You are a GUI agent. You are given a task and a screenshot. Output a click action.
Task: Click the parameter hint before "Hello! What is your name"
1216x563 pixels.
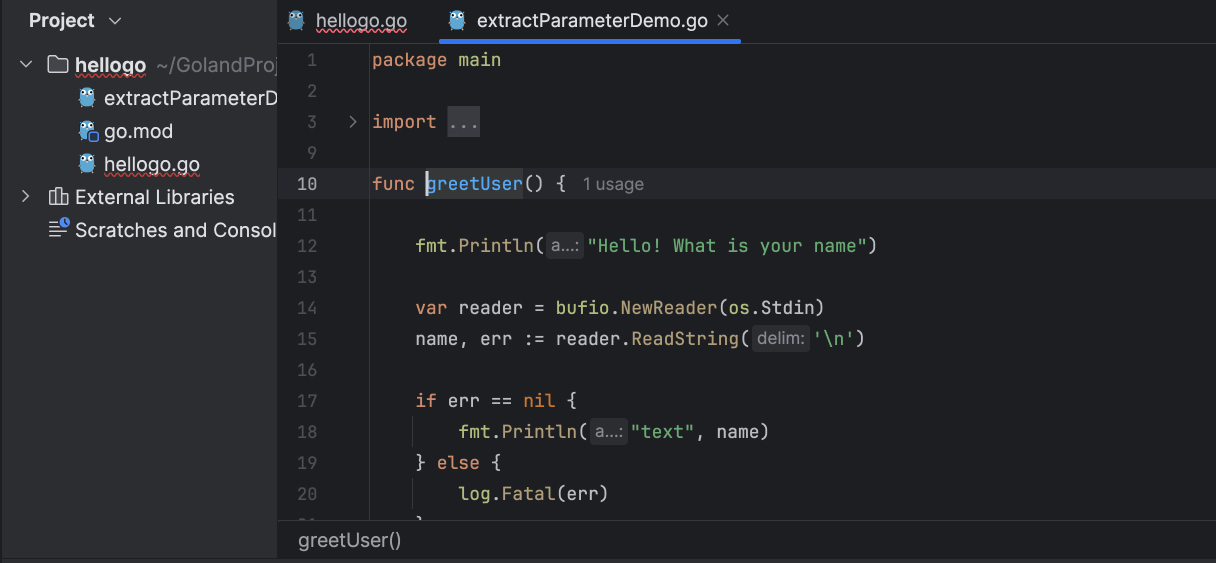click(x=565, y=246)
